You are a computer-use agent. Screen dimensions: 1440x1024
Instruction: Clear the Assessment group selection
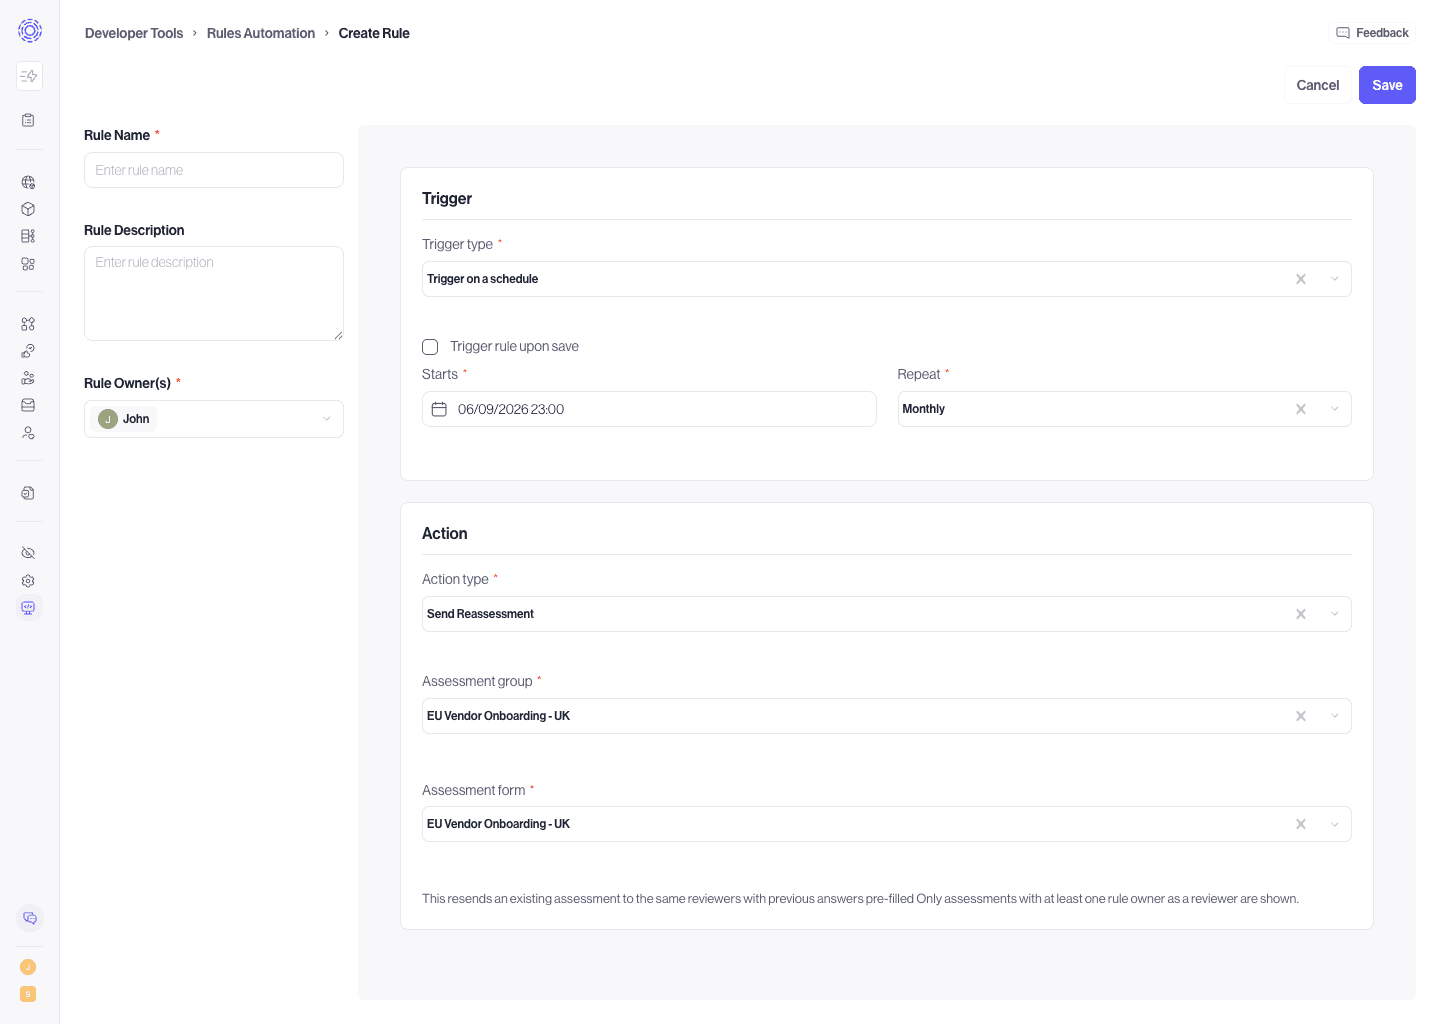[x=1301, y=716]
